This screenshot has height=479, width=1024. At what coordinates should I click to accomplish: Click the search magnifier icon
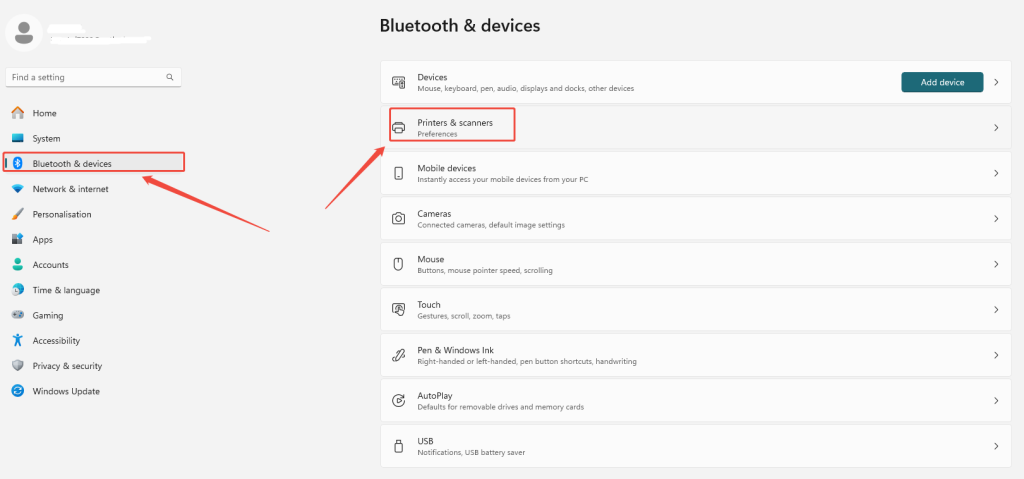point(171,77)
